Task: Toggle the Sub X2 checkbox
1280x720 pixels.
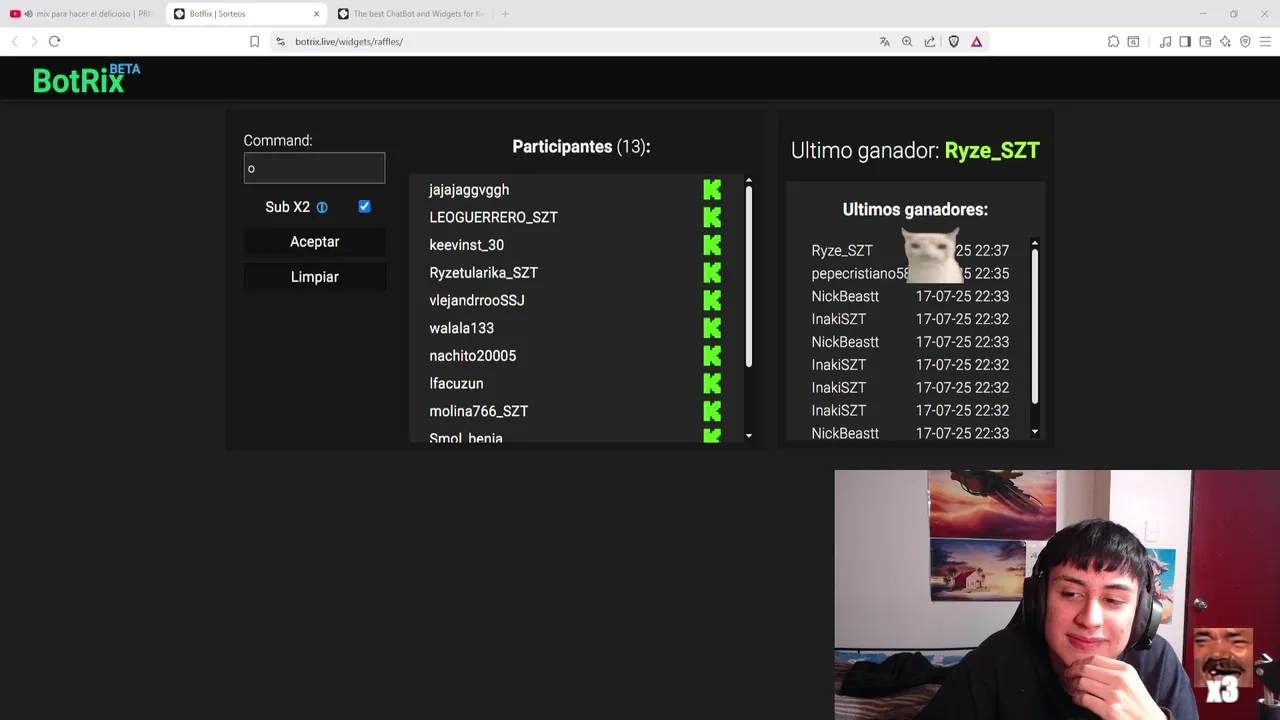Action: click(x=364, y=206)
